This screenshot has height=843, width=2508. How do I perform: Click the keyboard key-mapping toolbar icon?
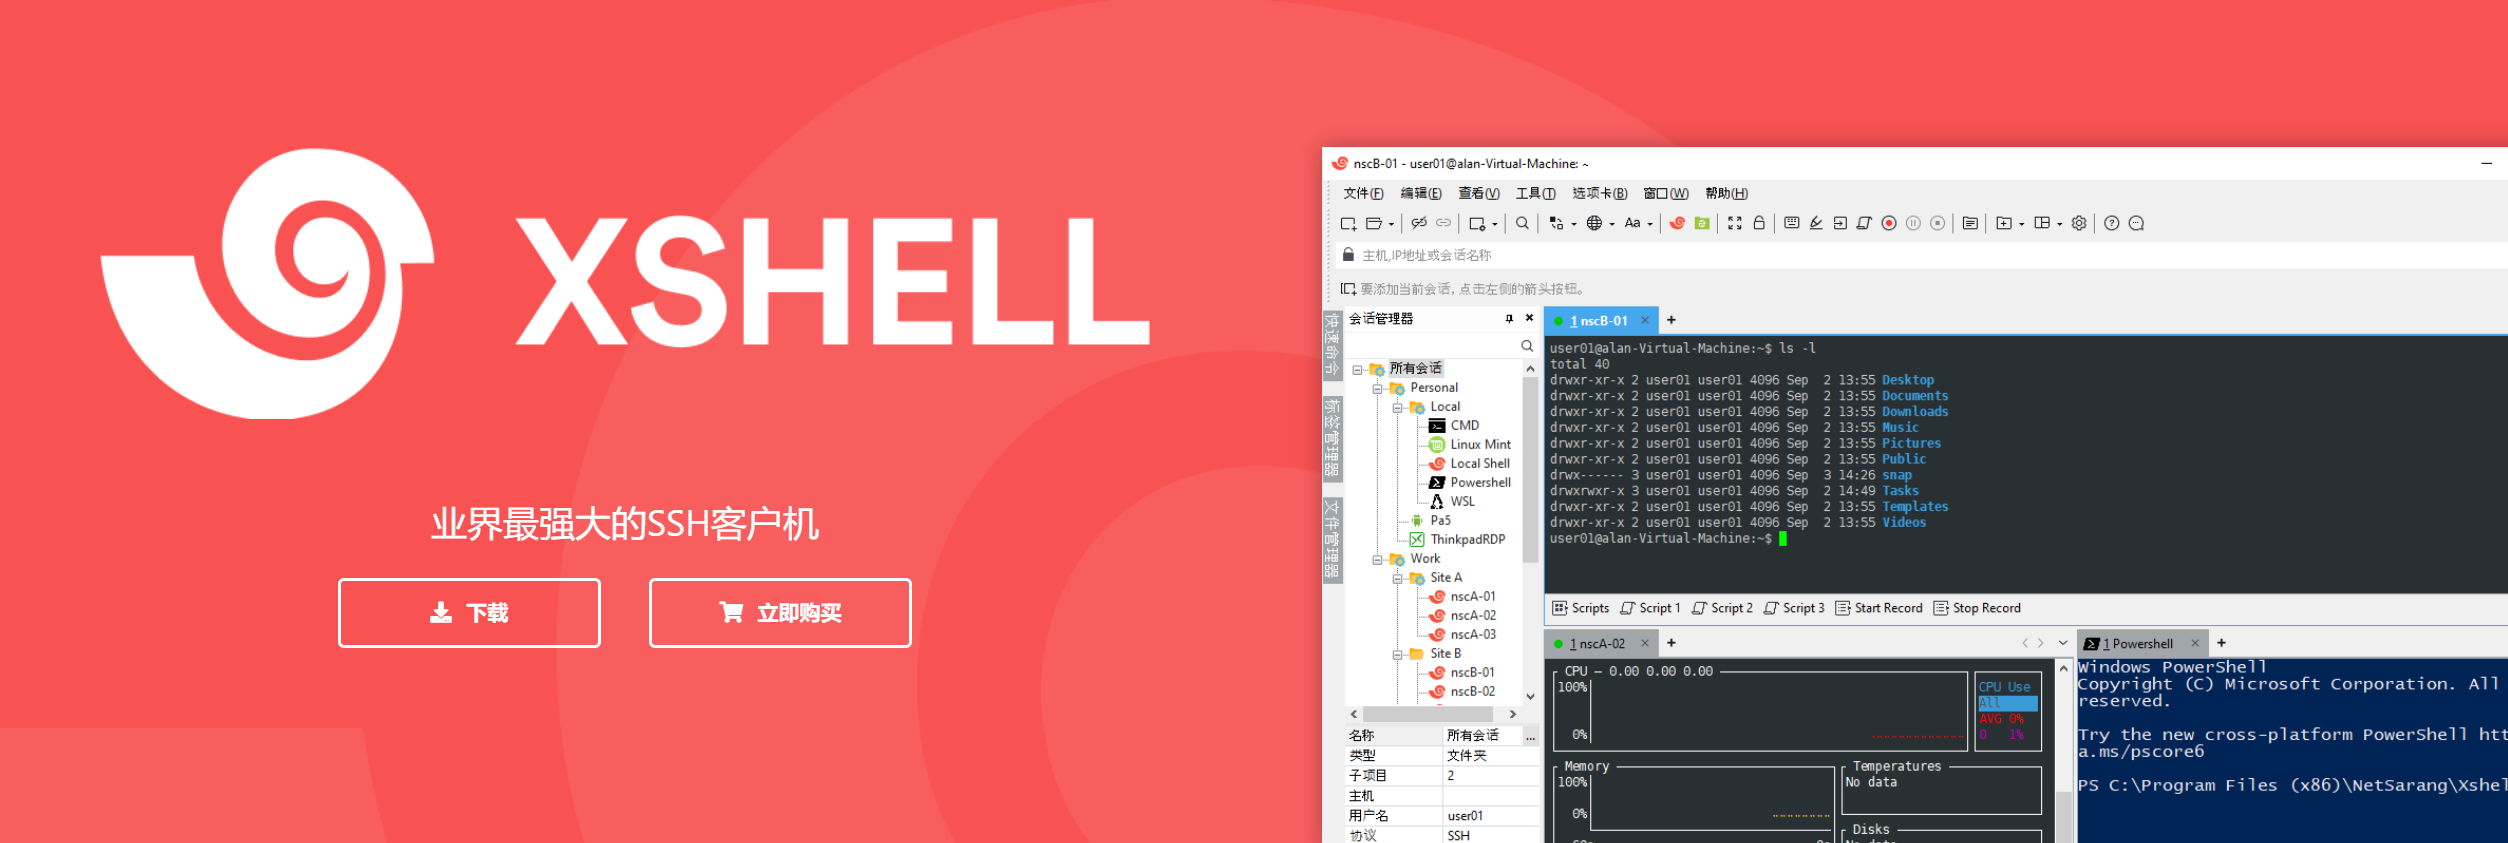[x=1792, y=224]
